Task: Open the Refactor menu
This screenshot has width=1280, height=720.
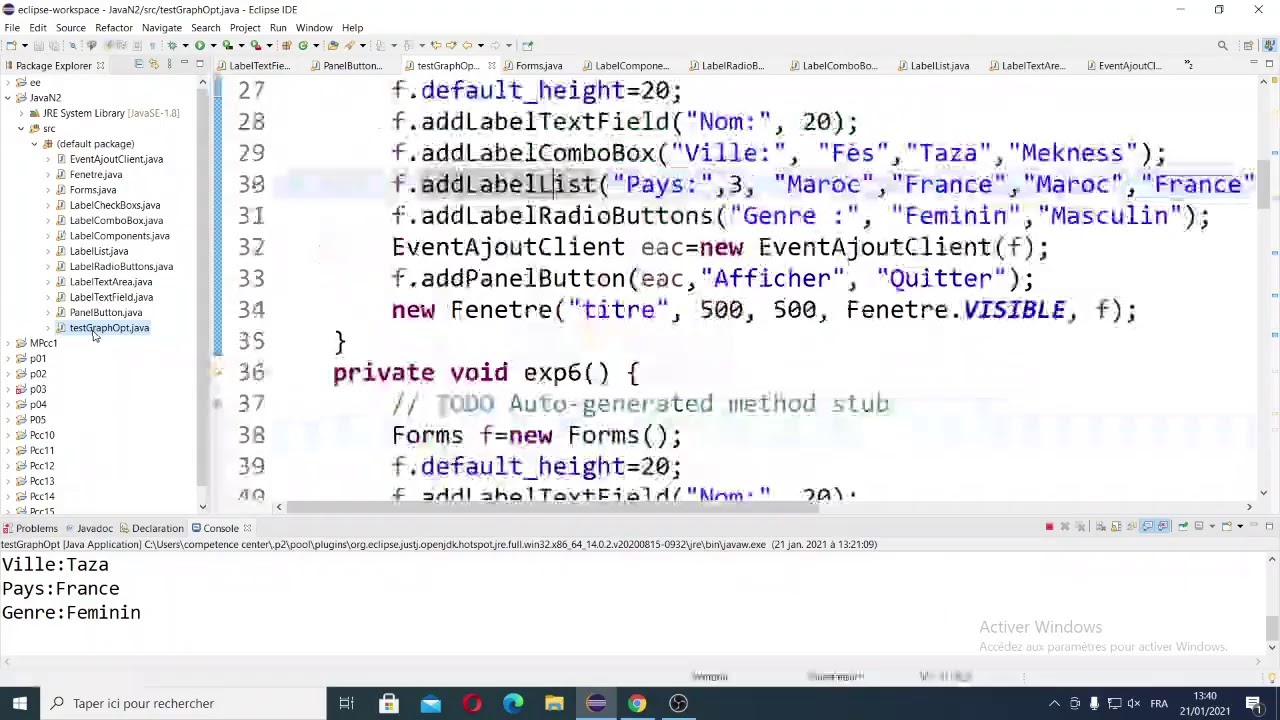Action: click(113, 28)
